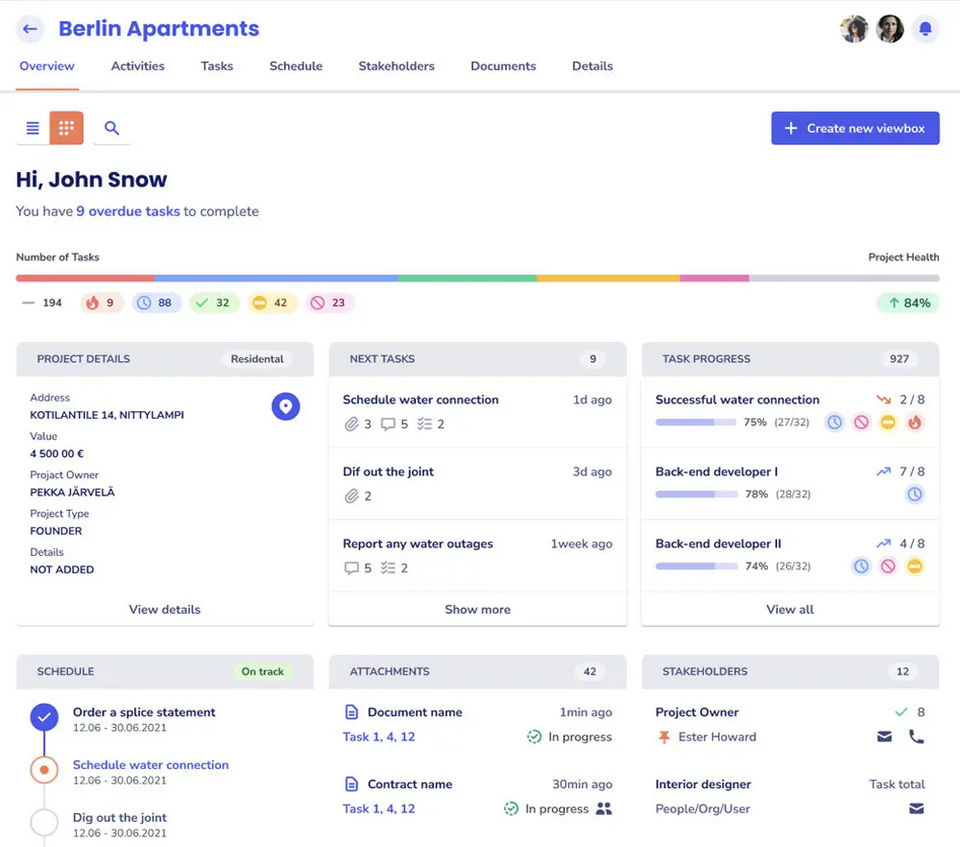Email Interior designer via envelope icon

coord(917,809)
